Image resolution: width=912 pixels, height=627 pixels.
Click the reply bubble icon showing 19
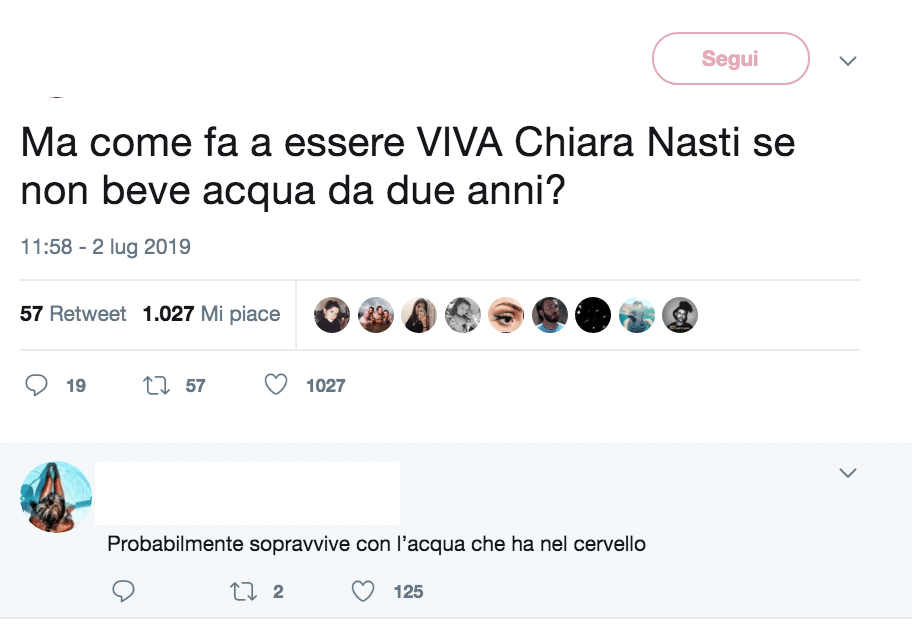[38, 385]
